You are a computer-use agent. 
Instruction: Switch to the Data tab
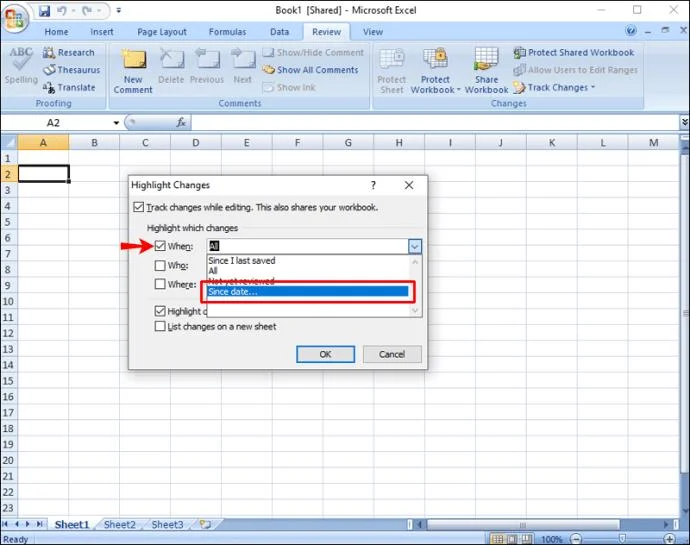coord(279,32)
